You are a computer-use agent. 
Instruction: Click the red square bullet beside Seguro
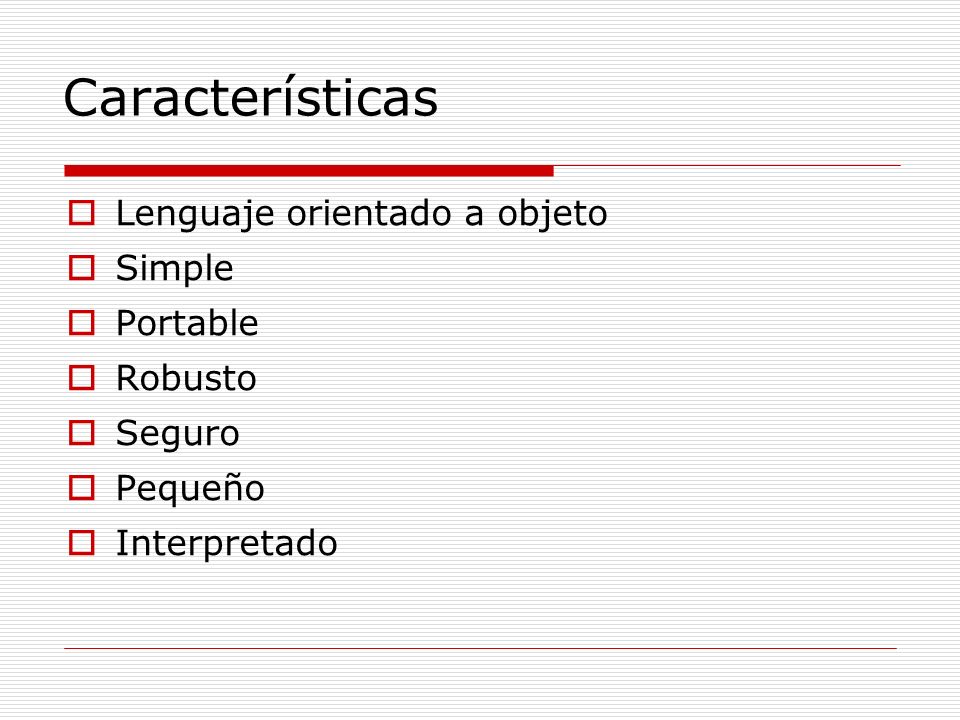point(81,433)
